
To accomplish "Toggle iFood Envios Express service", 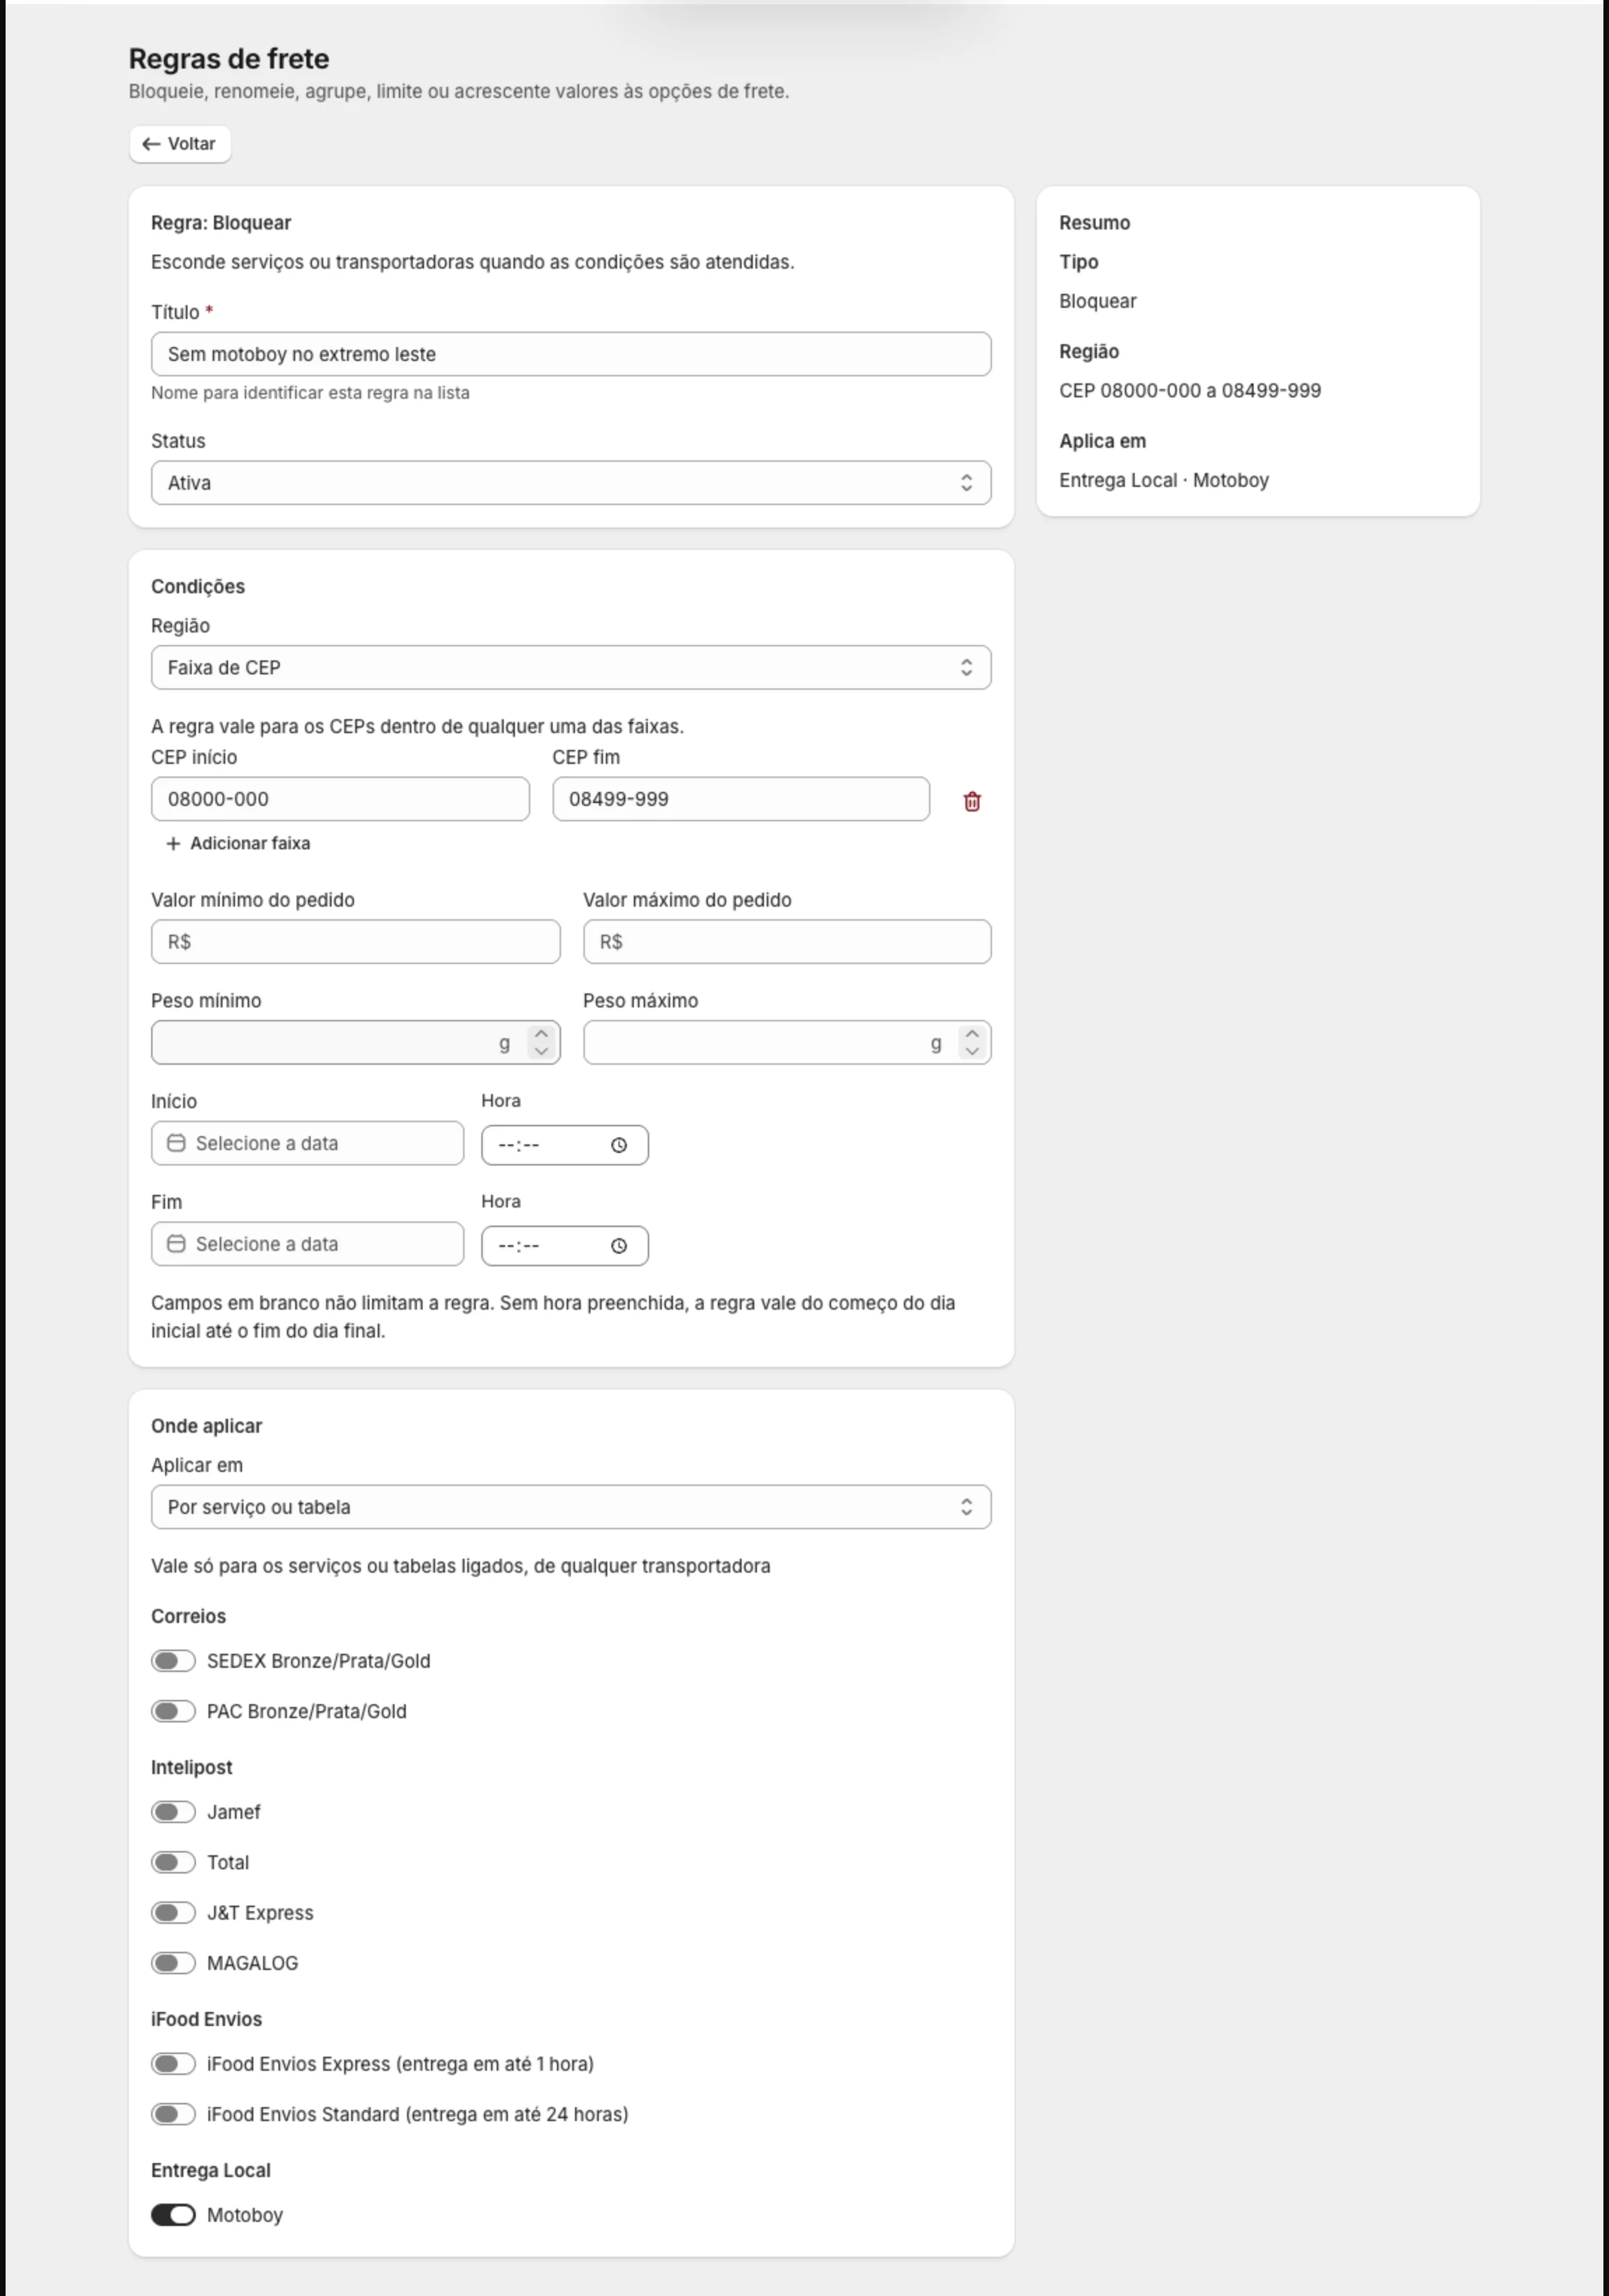I will [173, 2064].
